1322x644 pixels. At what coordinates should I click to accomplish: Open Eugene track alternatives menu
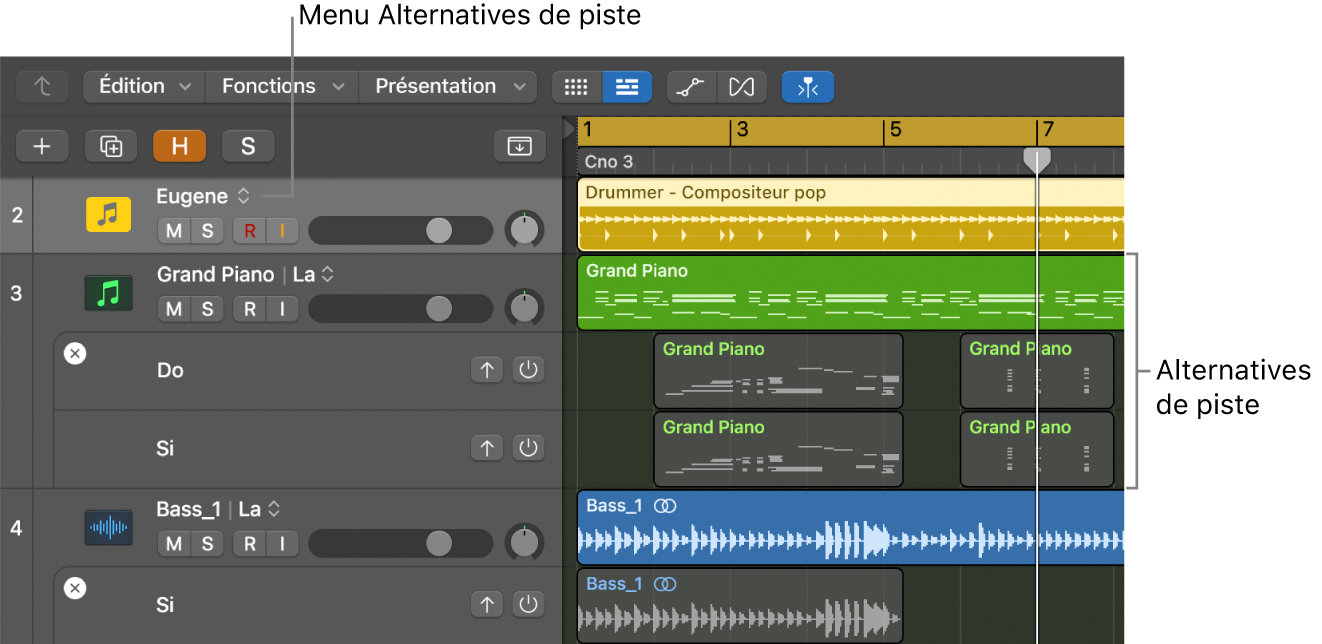coord(243,197)
